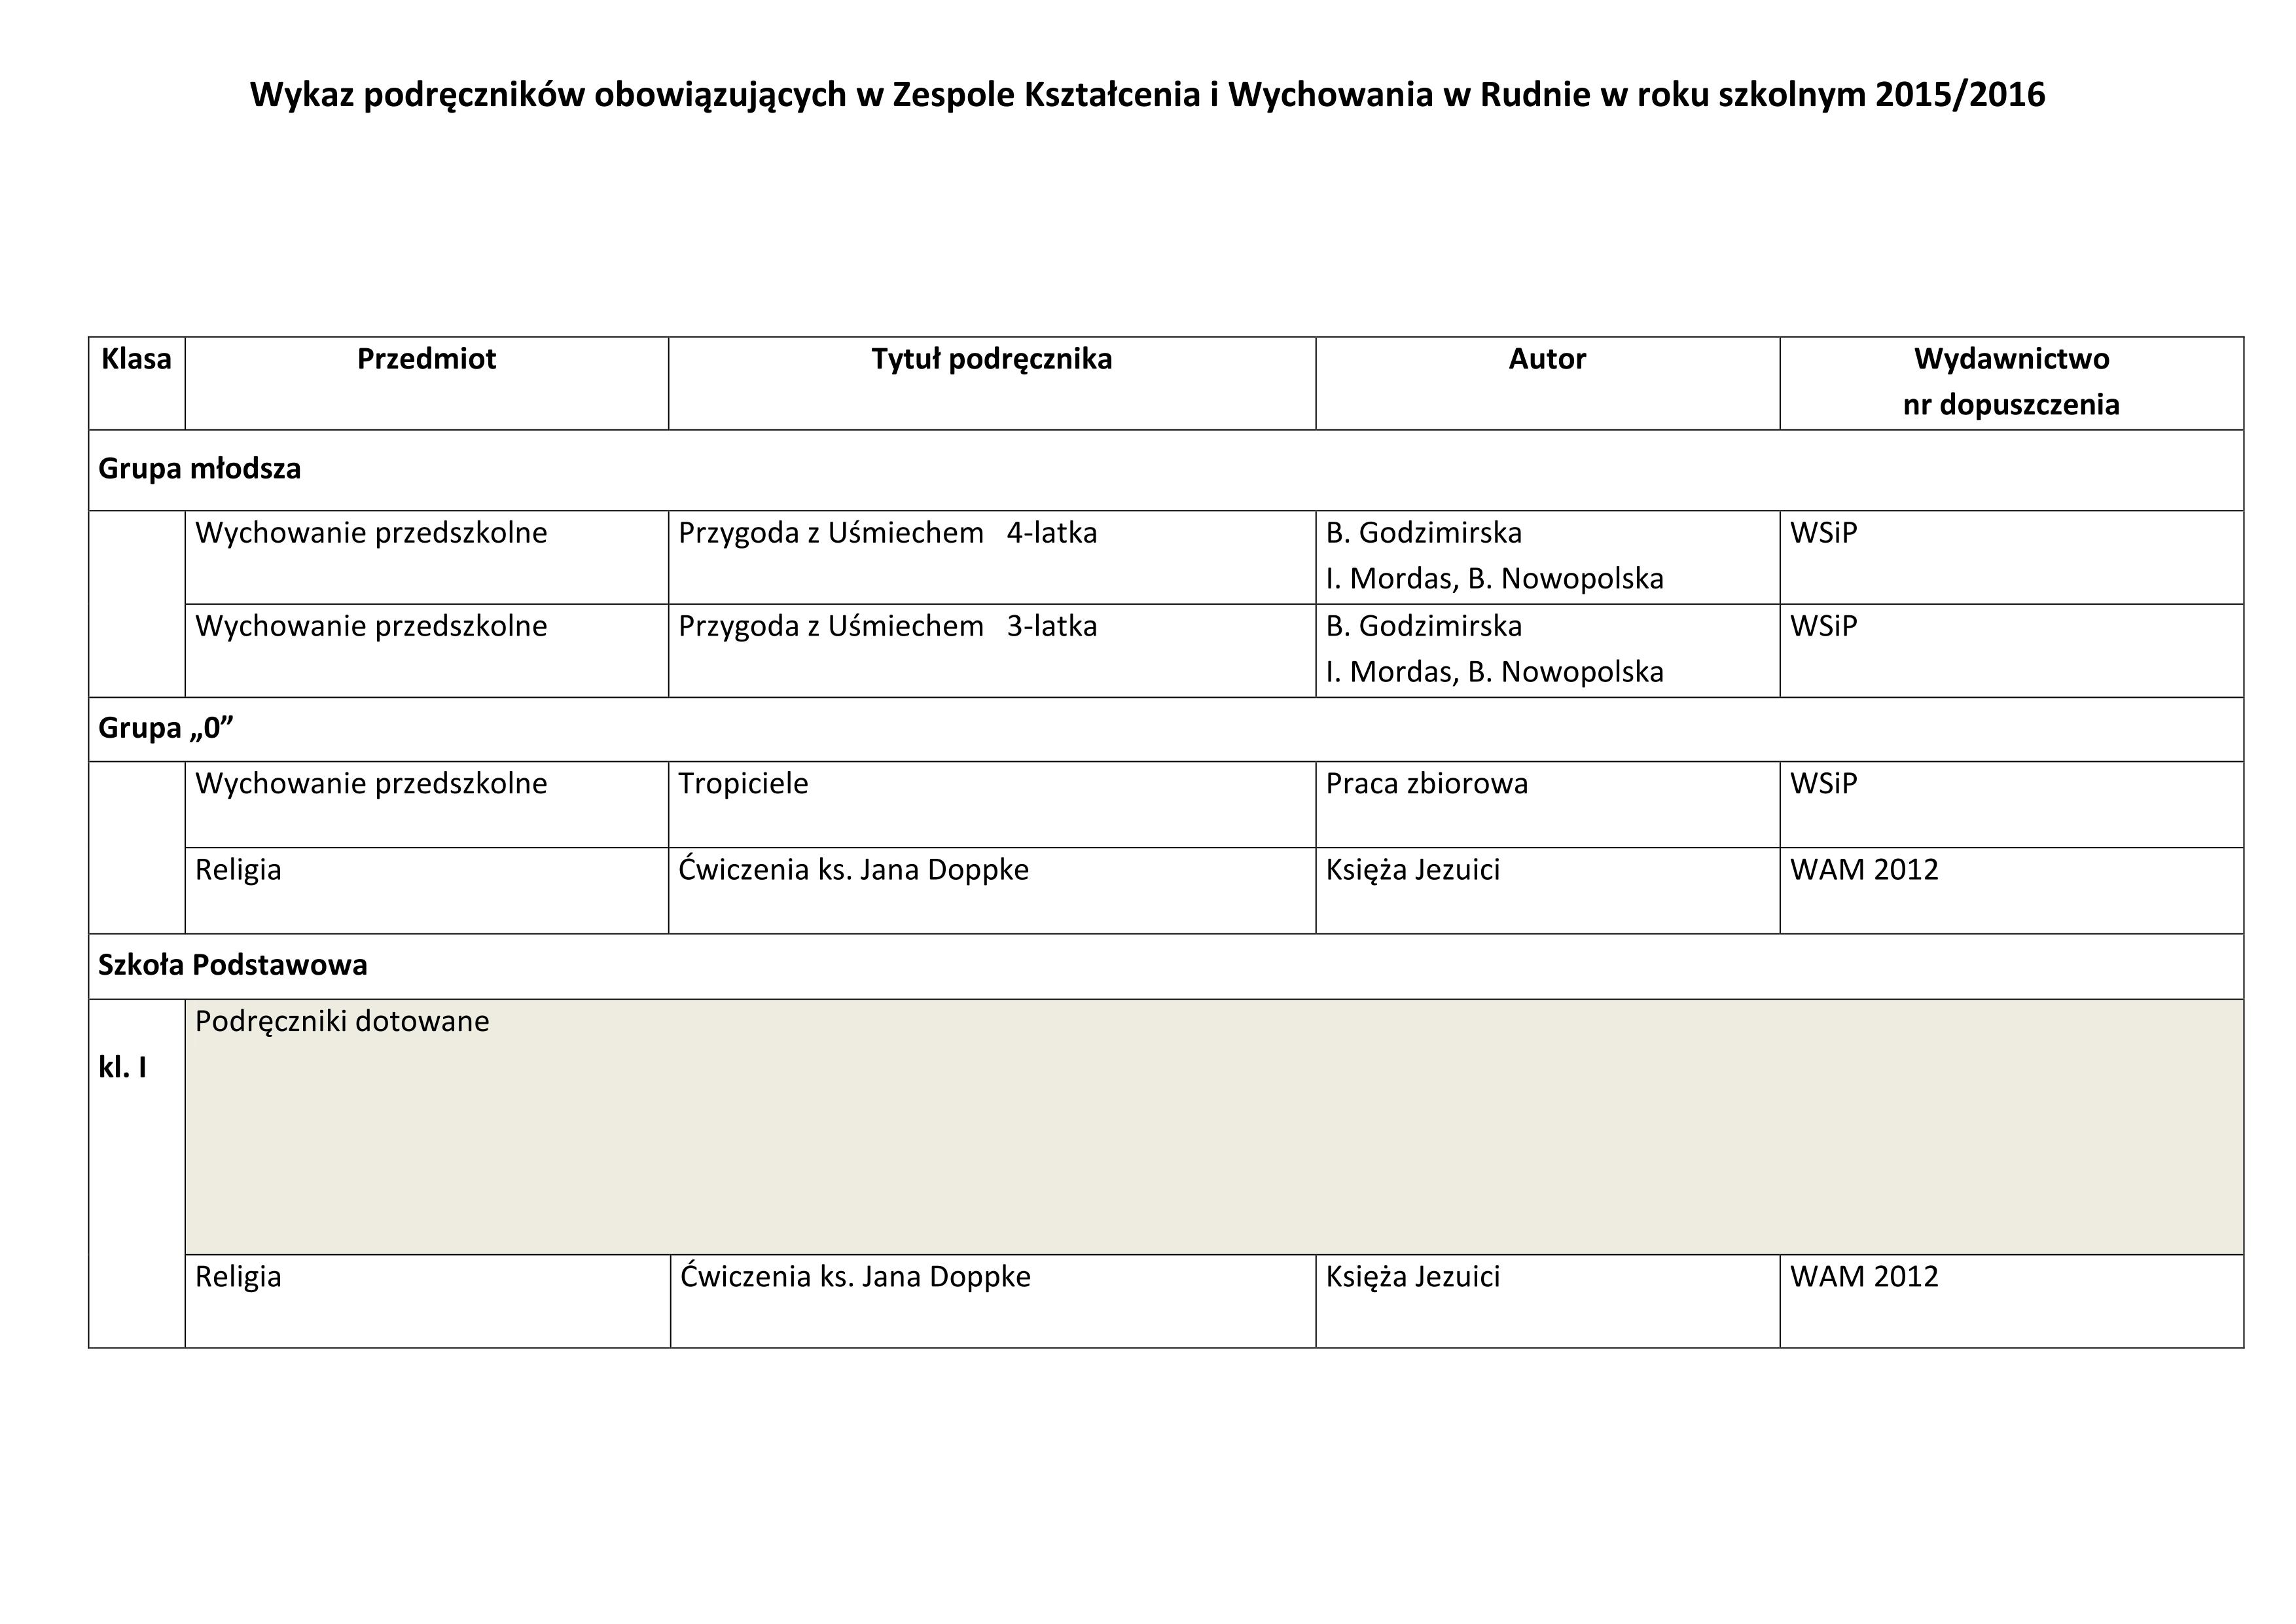
Task: Click the 'kl. I' class label
Action: [122, 1068]
